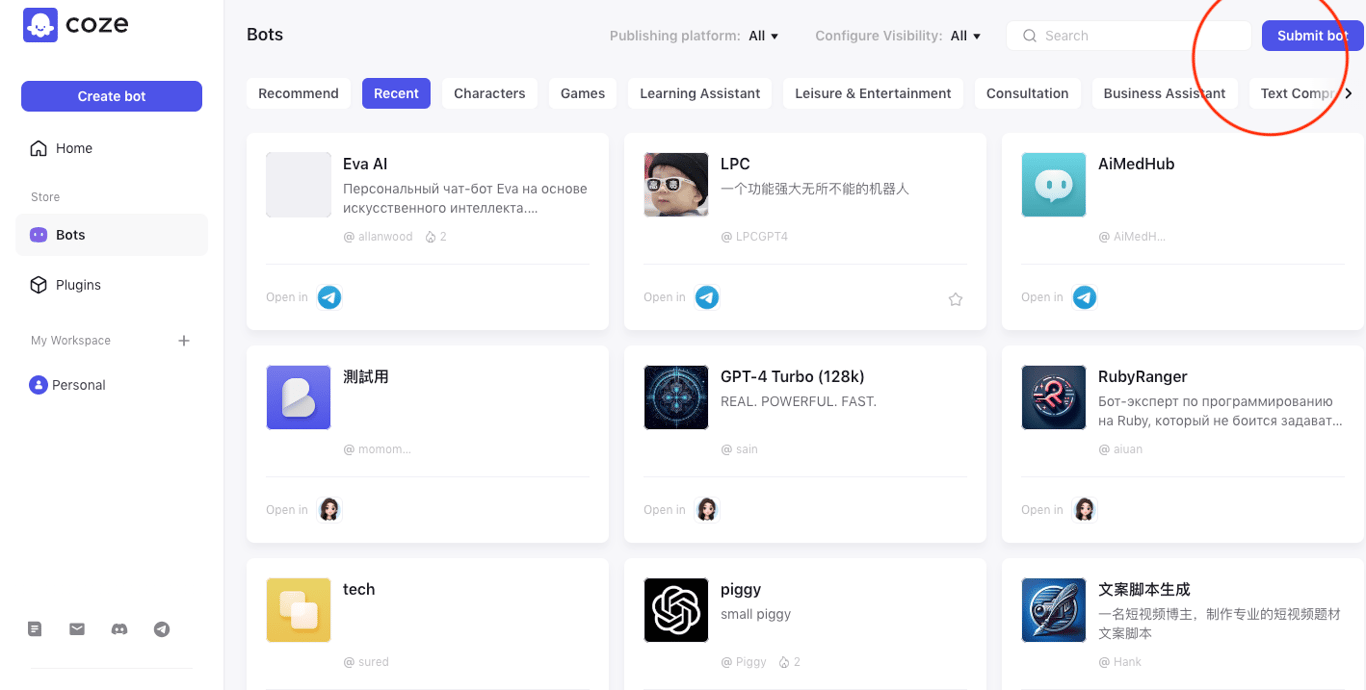This screenshot has height=690, width=1366.
Task: Click the LPC bot avatar image
Action: (x=676, y=185)
